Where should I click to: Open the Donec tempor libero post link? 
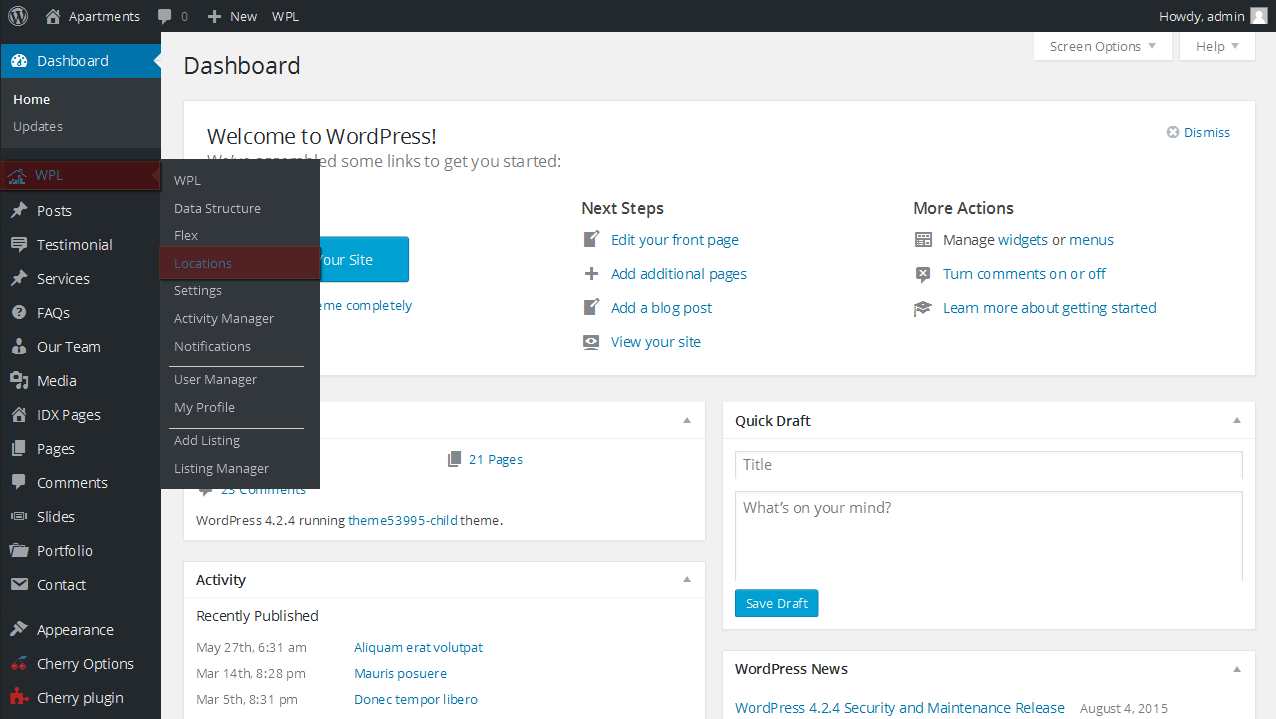pos(416,699)
